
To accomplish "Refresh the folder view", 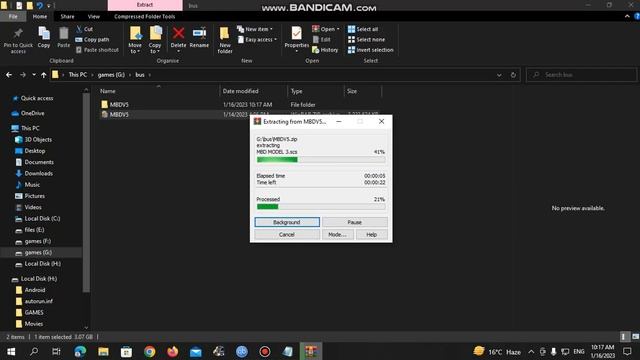I will click(513, 75).
